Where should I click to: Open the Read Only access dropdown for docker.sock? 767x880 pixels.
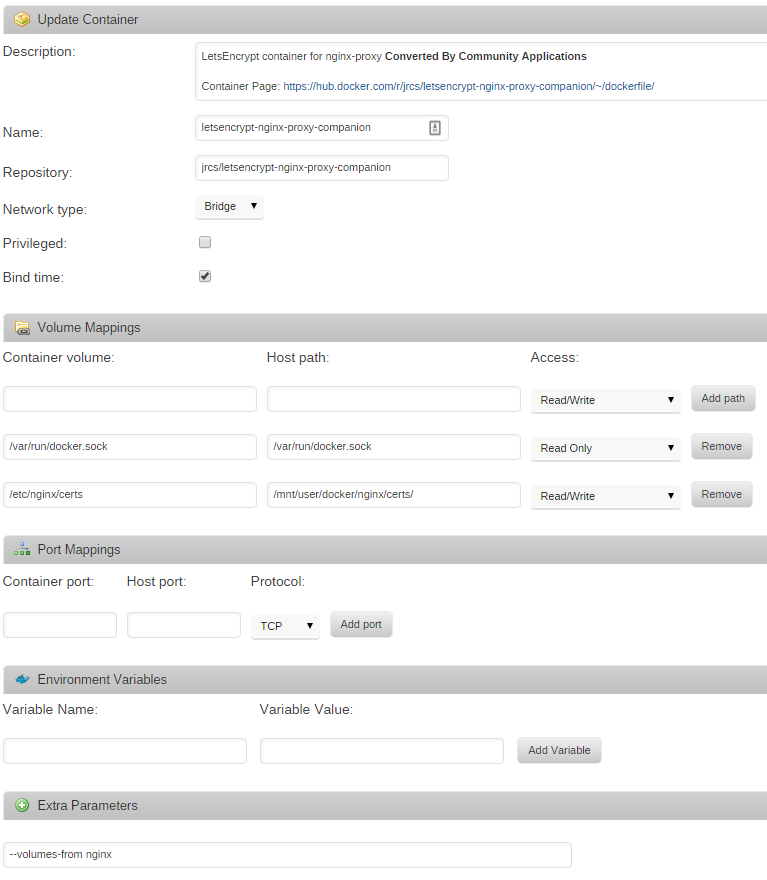tap(606, 448)
